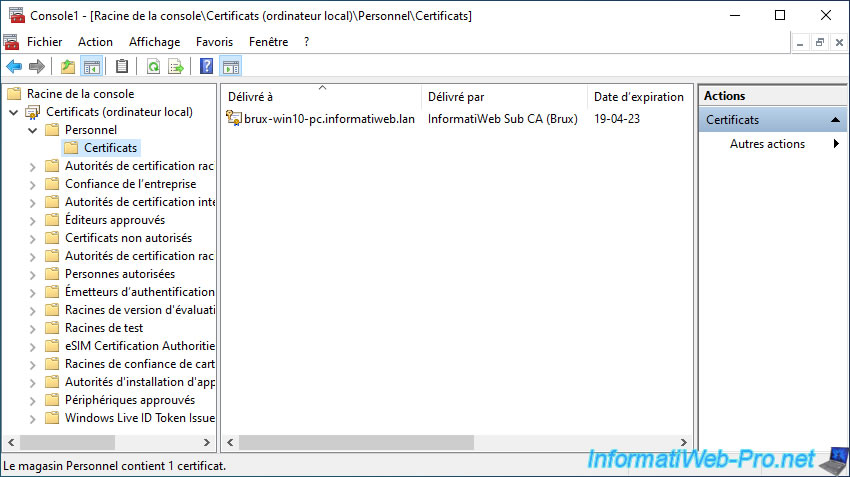Click the MMC system menu icon beside Fichier
Image resolution: width=850 pixels, height=477 pixels.
click(11, 42)
